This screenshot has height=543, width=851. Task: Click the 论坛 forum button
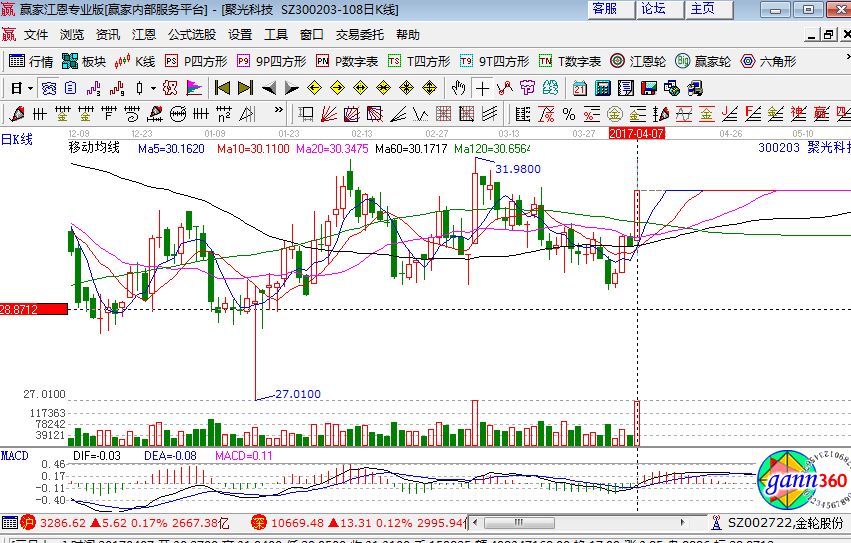pos(654,9)
